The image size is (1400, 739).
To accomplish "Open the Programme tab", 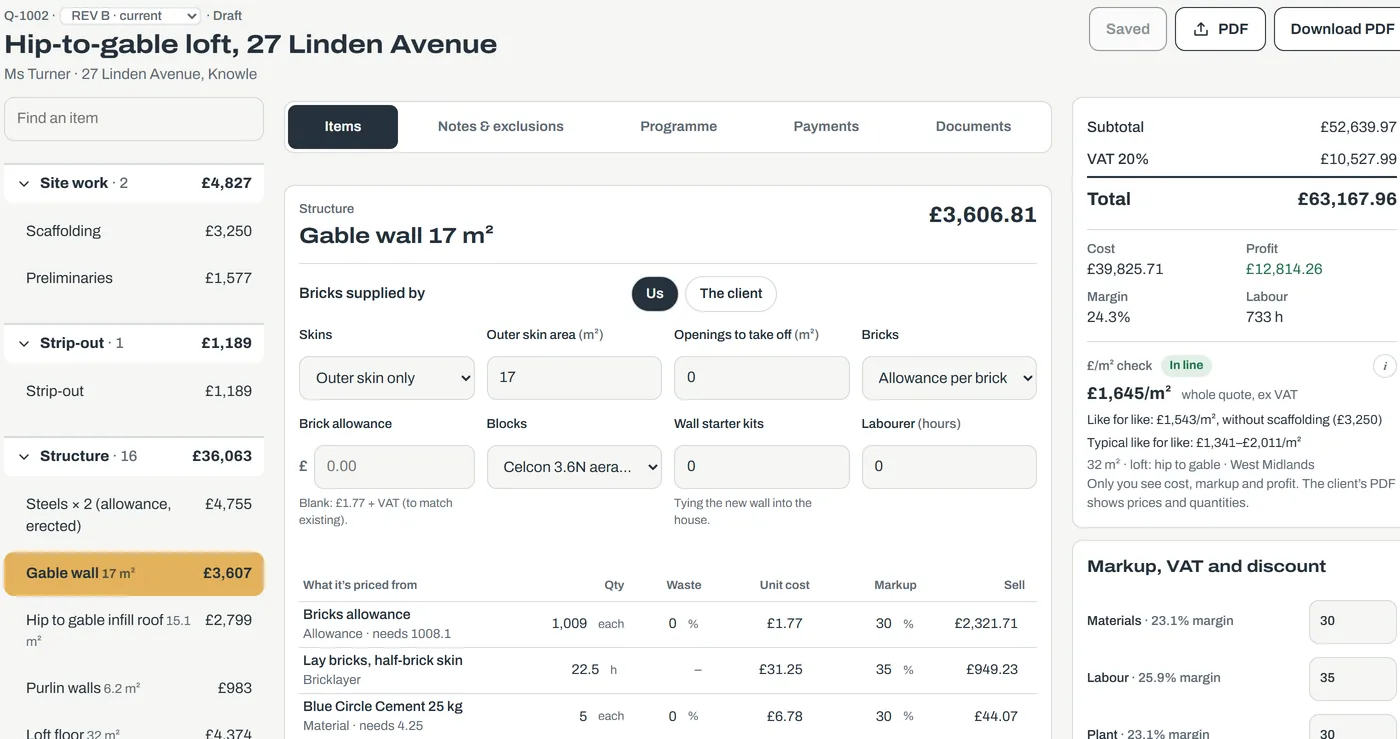I will click(679, 127).
